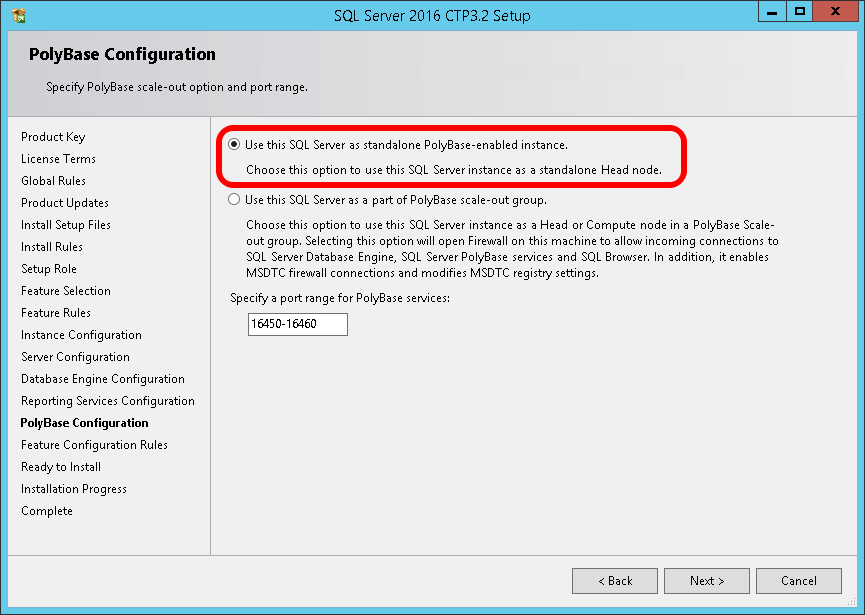The image size is (865, 615).
Task: Select standalone PolyBase-enabled instance radio button
Action: (x=234, y=145)
